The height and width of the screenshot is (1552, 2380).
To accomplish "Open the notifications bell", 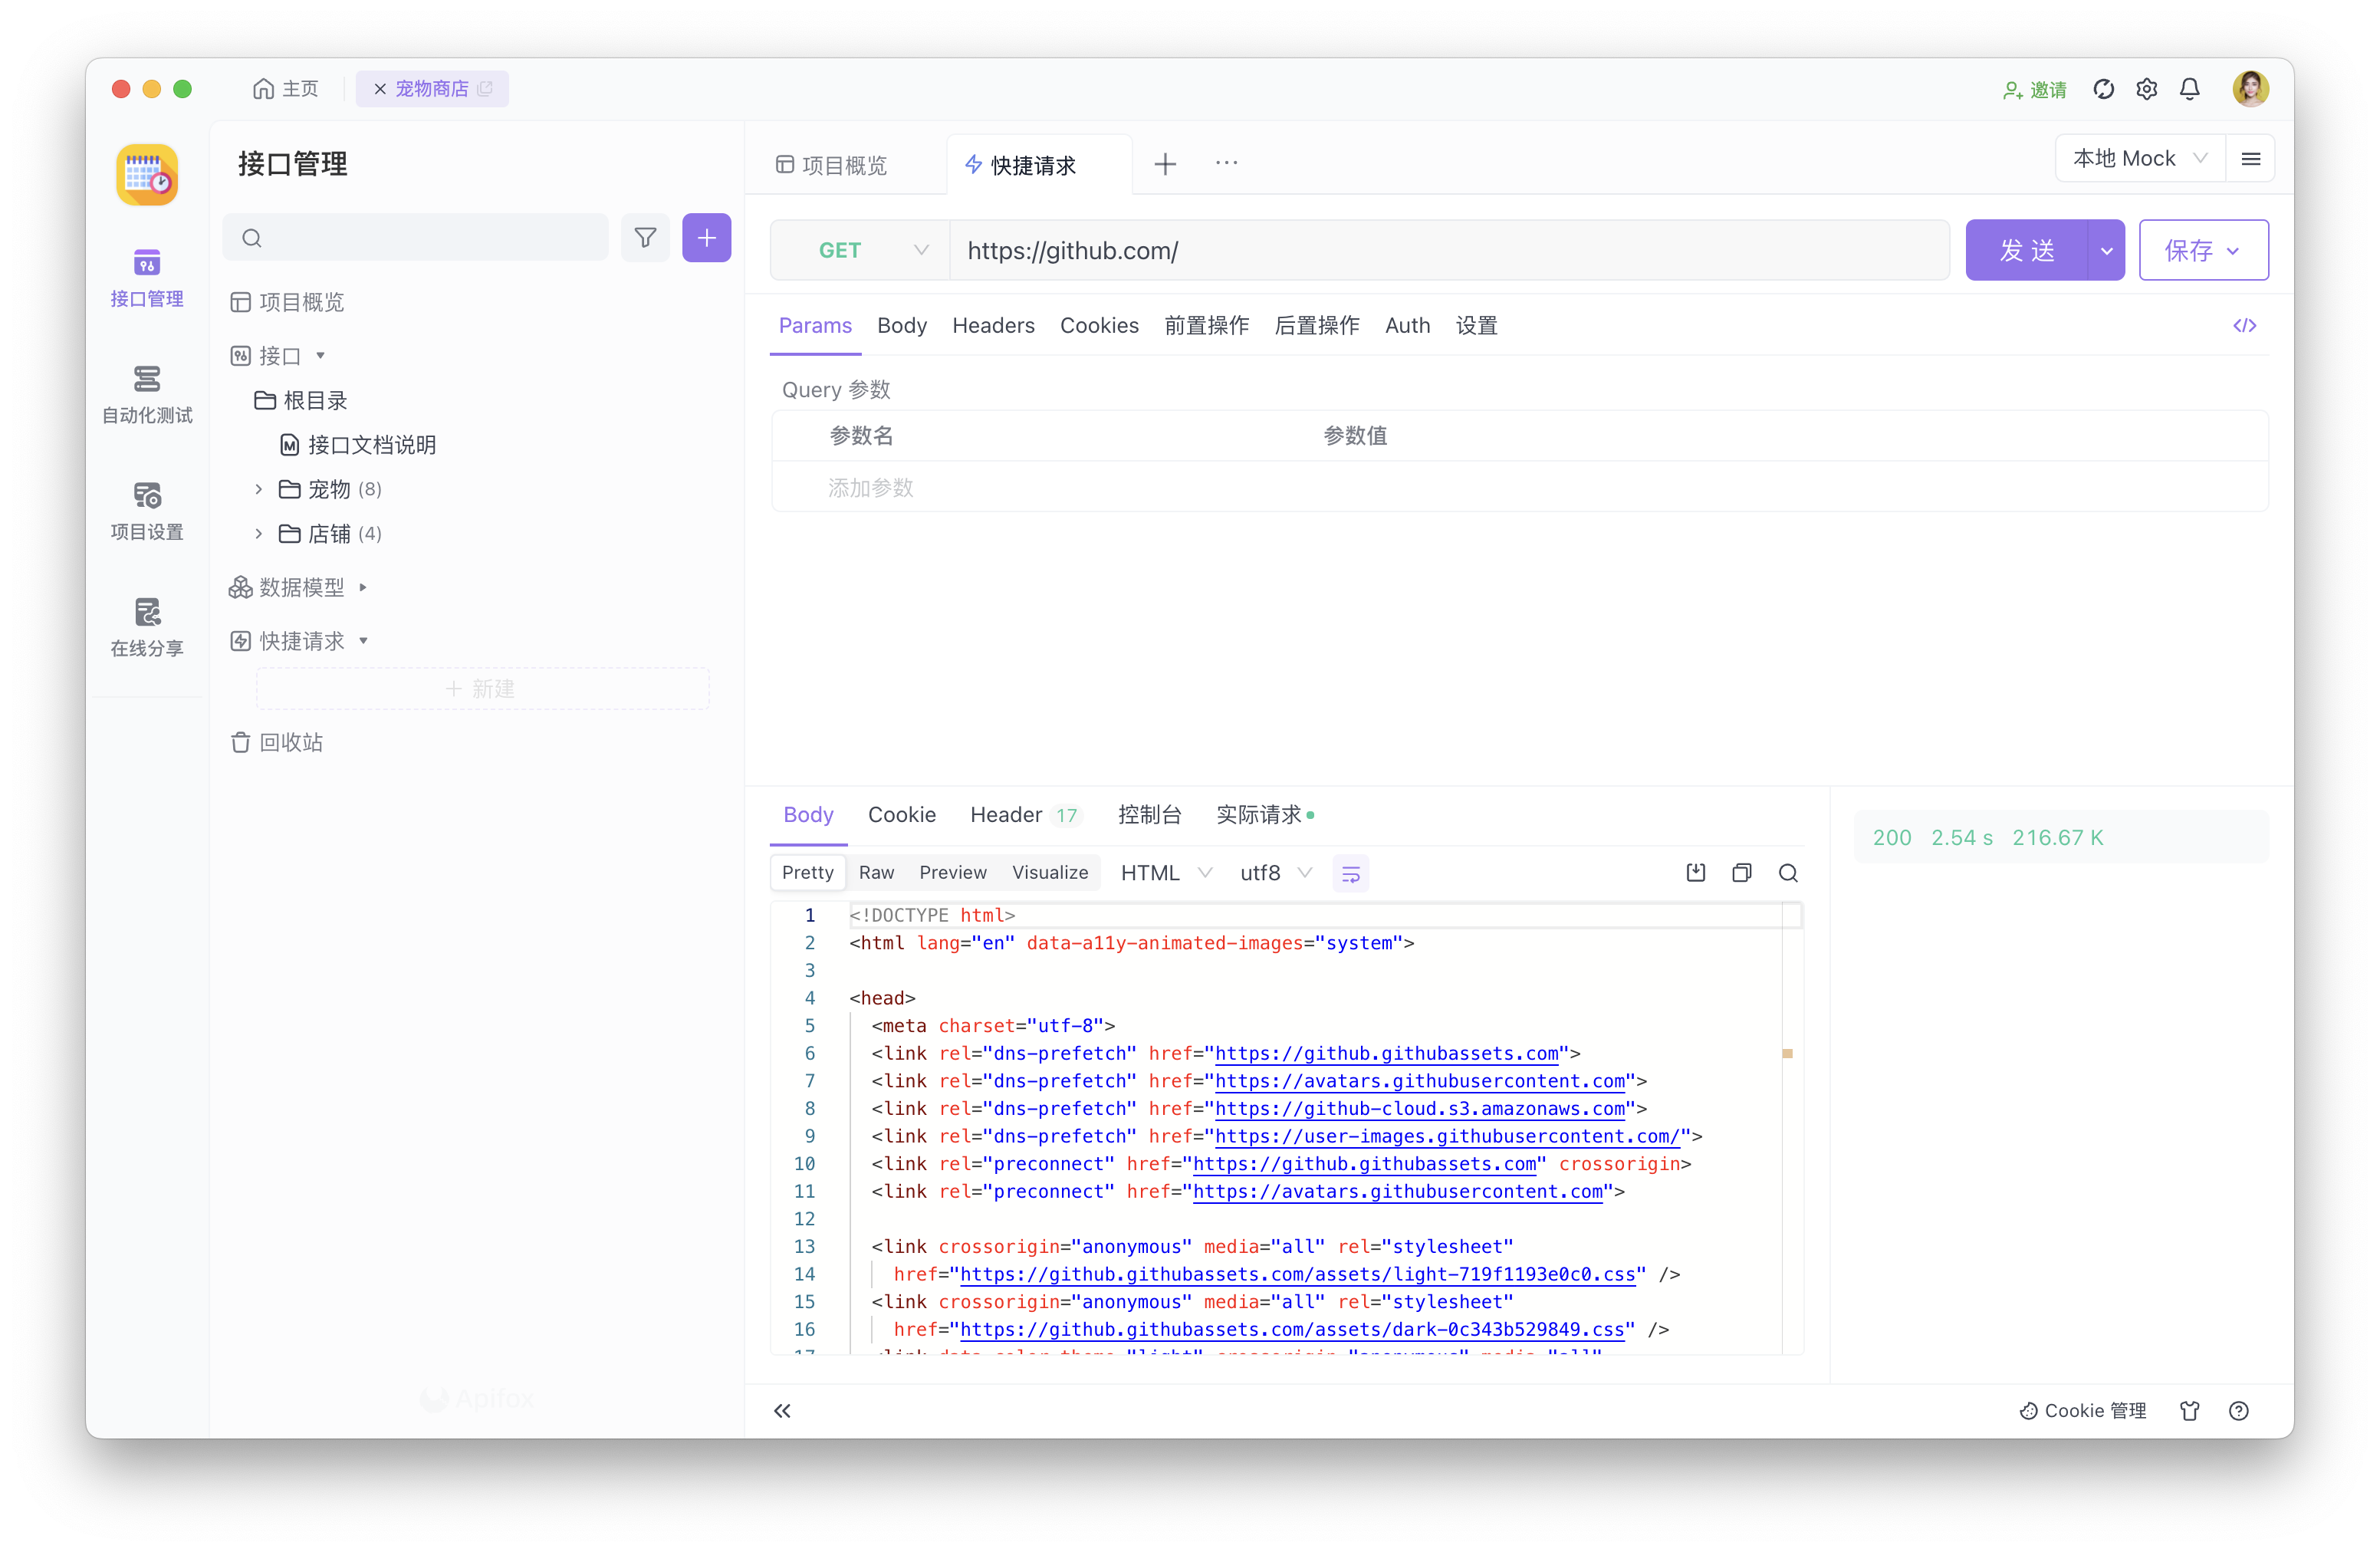I will tap(2189, 89).
